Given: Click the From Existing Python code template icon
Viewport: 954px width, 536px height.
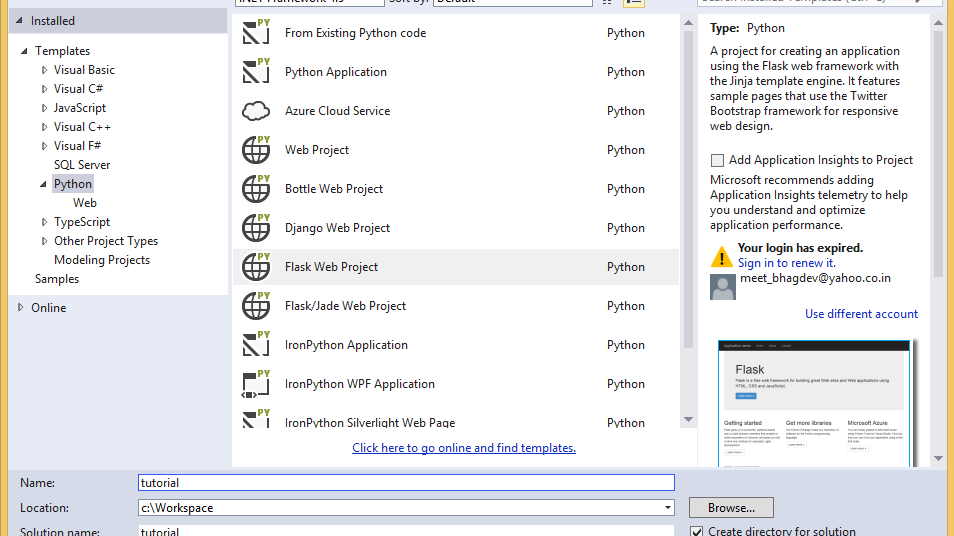Looking at the screenshot, I should point(256,33).
